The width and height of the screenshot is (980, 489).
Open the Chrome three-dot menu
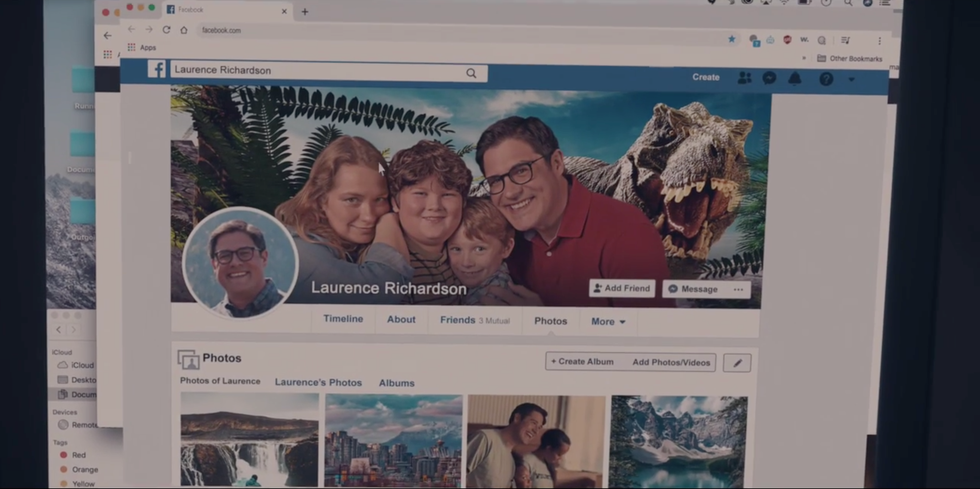(879, 41)
